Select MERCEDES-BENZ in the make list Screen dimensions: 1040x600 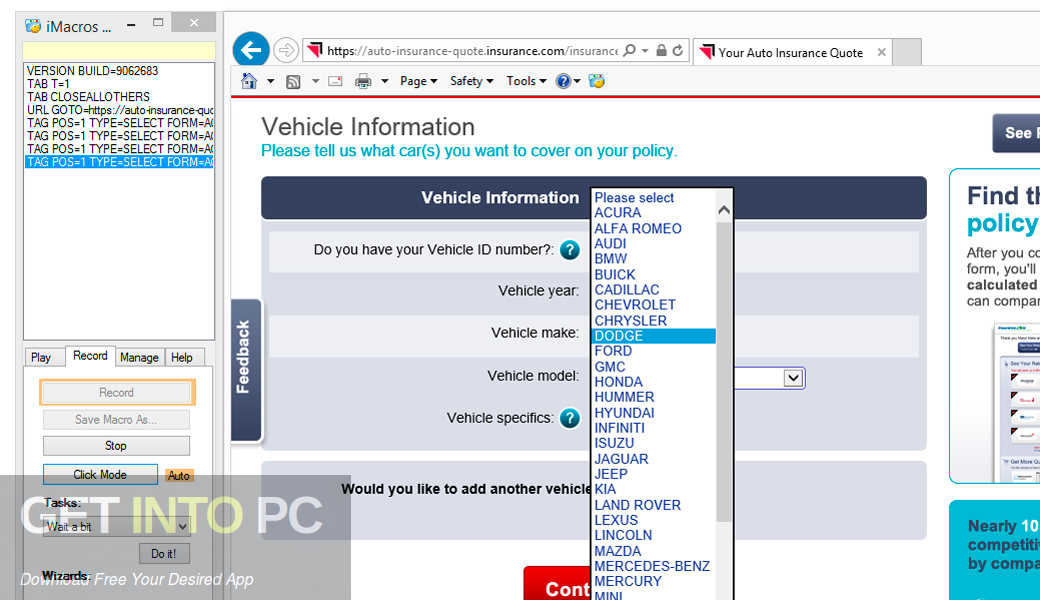pyautogui.click(x=653, y=566)
